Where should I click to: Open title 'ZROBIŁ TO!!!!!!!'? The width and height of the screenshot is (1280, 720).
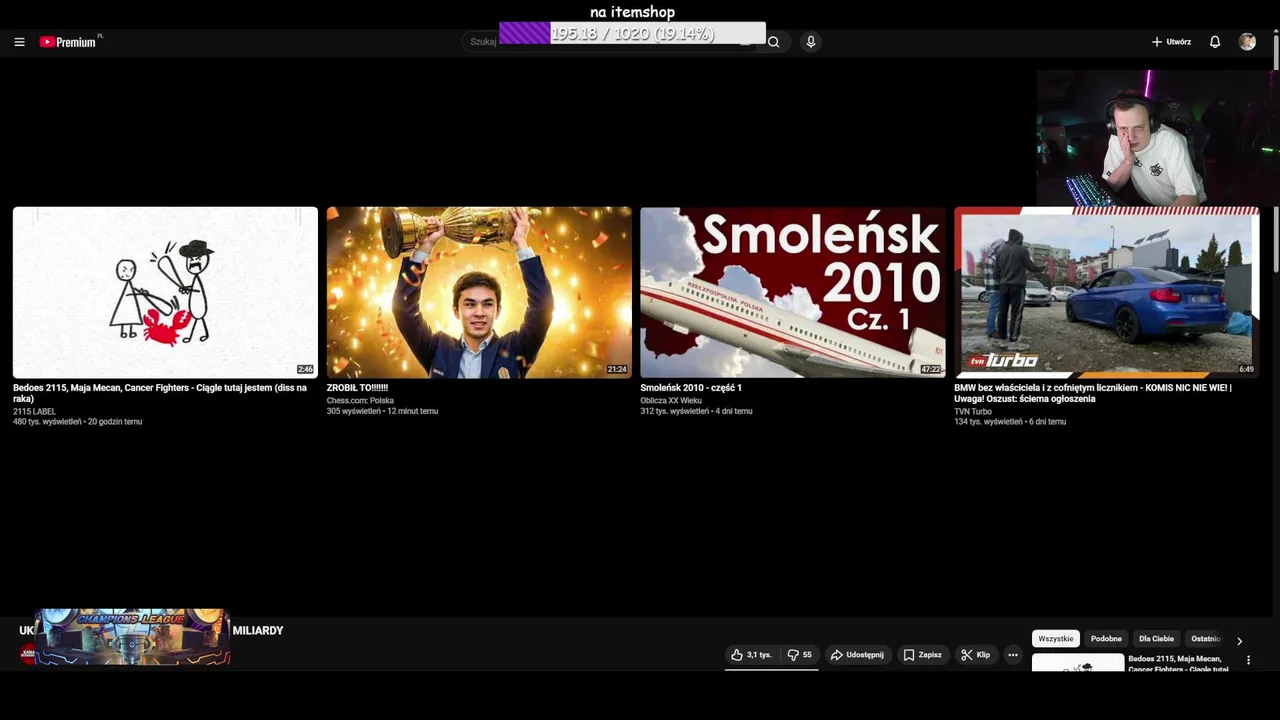(x=357, y=388)
